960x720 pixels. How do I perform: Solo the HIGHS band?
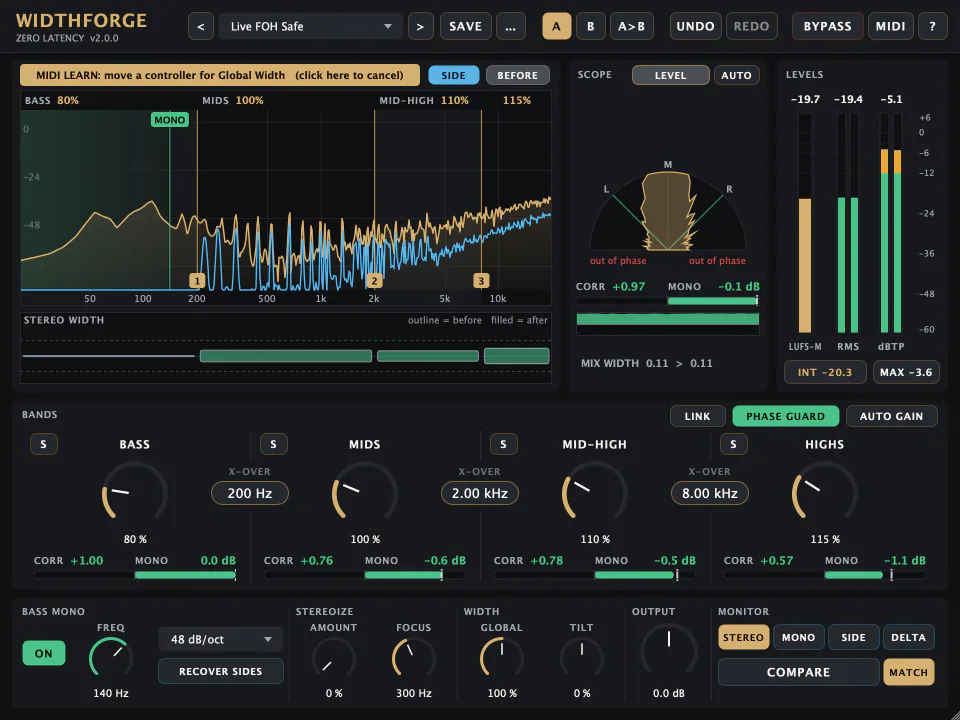click(733, 444)
